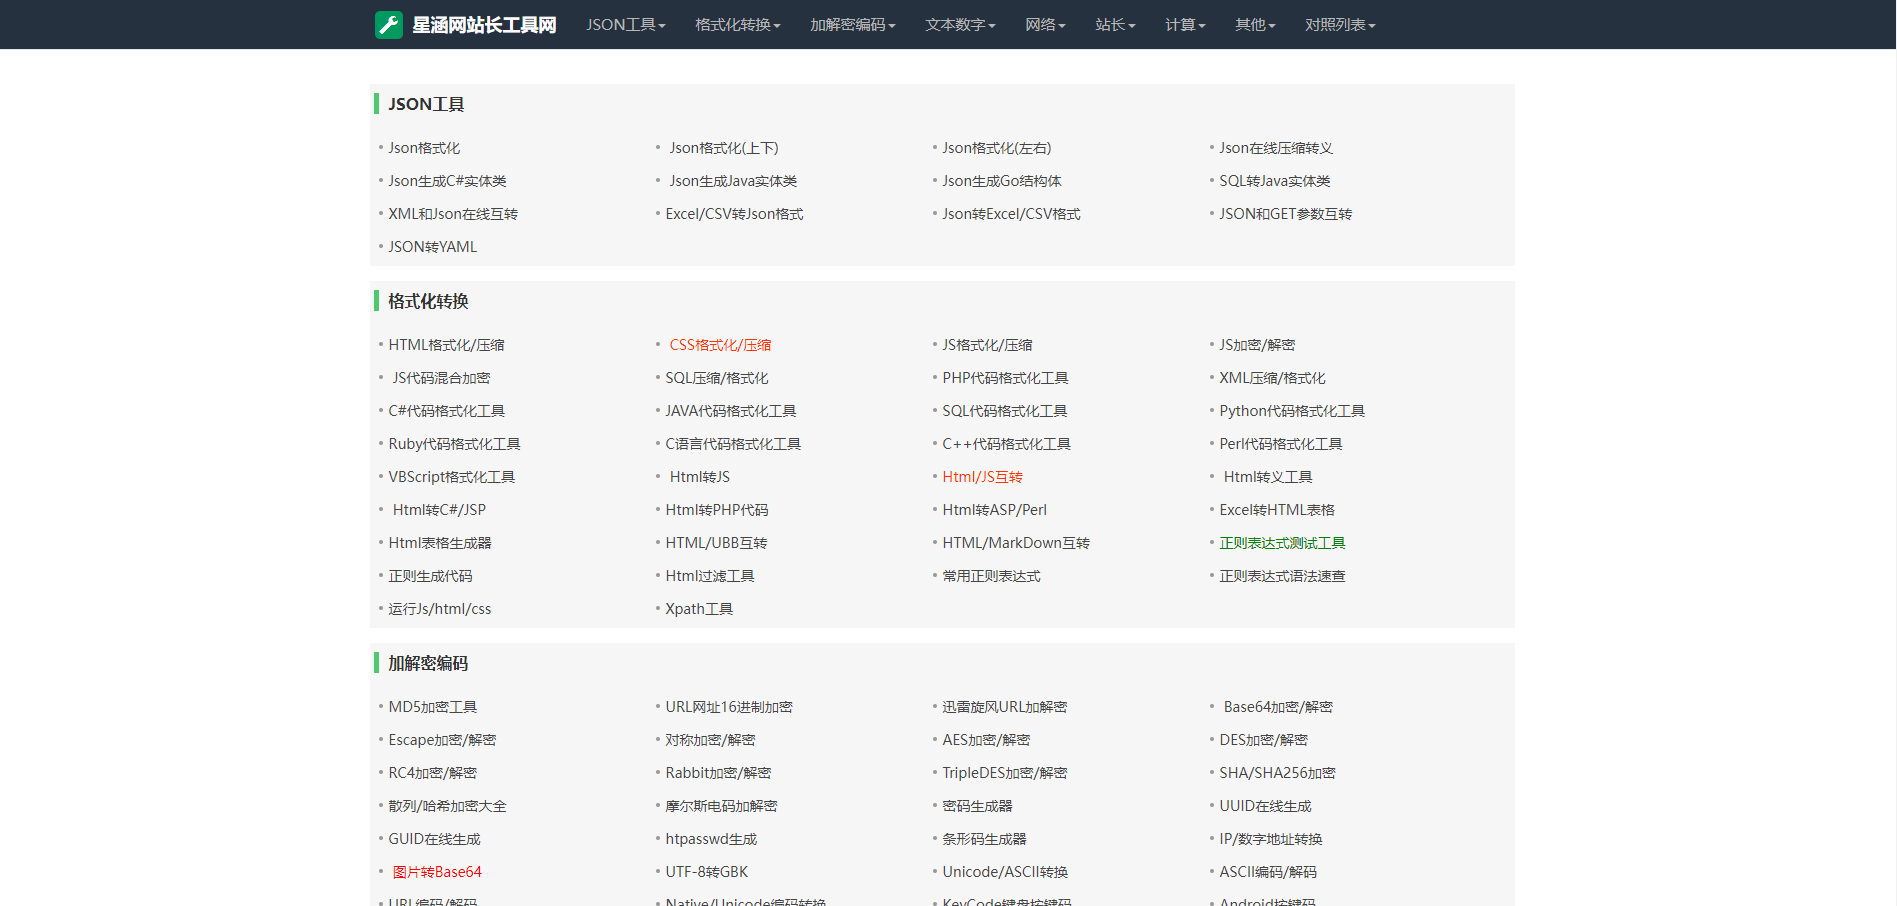Viewport: 1897px width, 906px height.
Task: Open JS加密/解密 link
Action: pyautogui.click(x=1257, y=345)
